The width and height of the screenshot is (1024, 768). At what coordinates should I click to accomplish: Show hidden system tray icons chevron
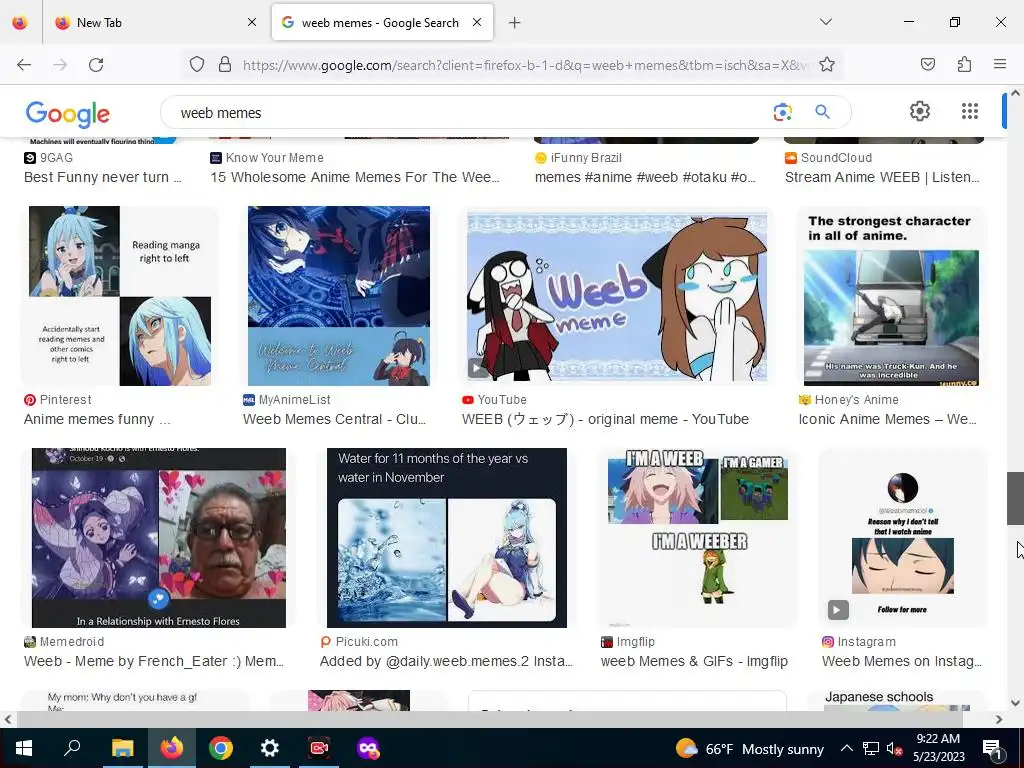pyautogui.click(x=846, y=748)
